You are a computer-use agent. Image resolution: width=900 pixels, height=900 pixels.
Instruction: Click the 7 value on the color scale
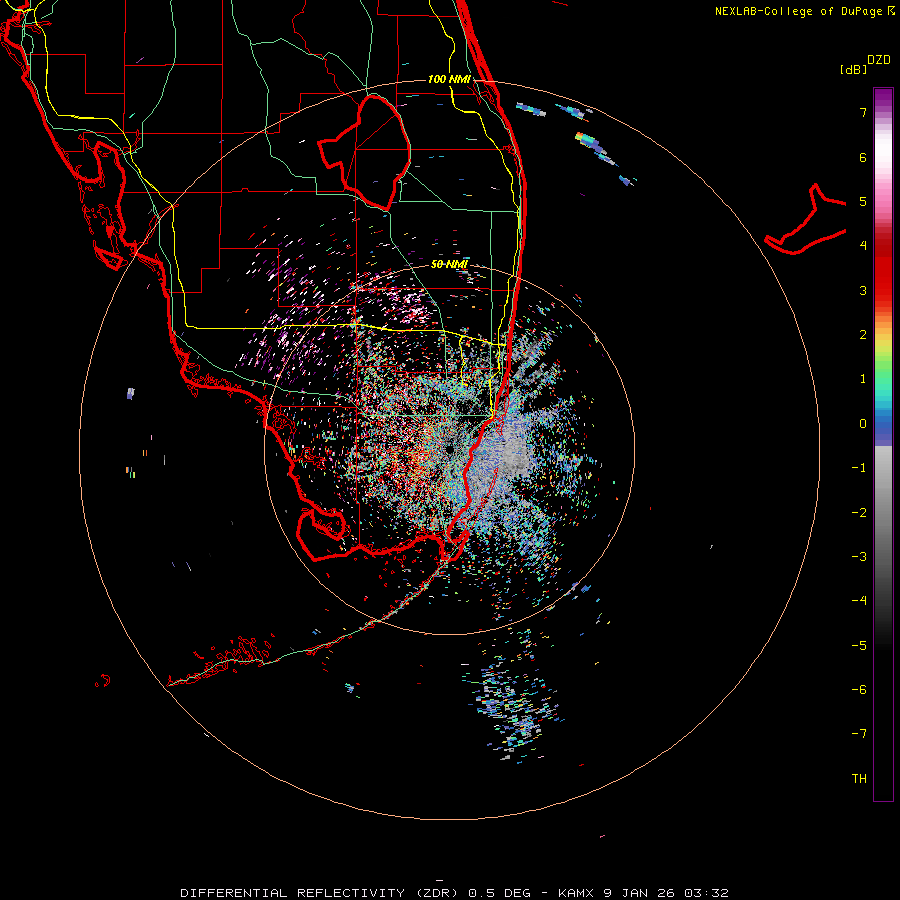pyautogui.click(x=863, y=112)
